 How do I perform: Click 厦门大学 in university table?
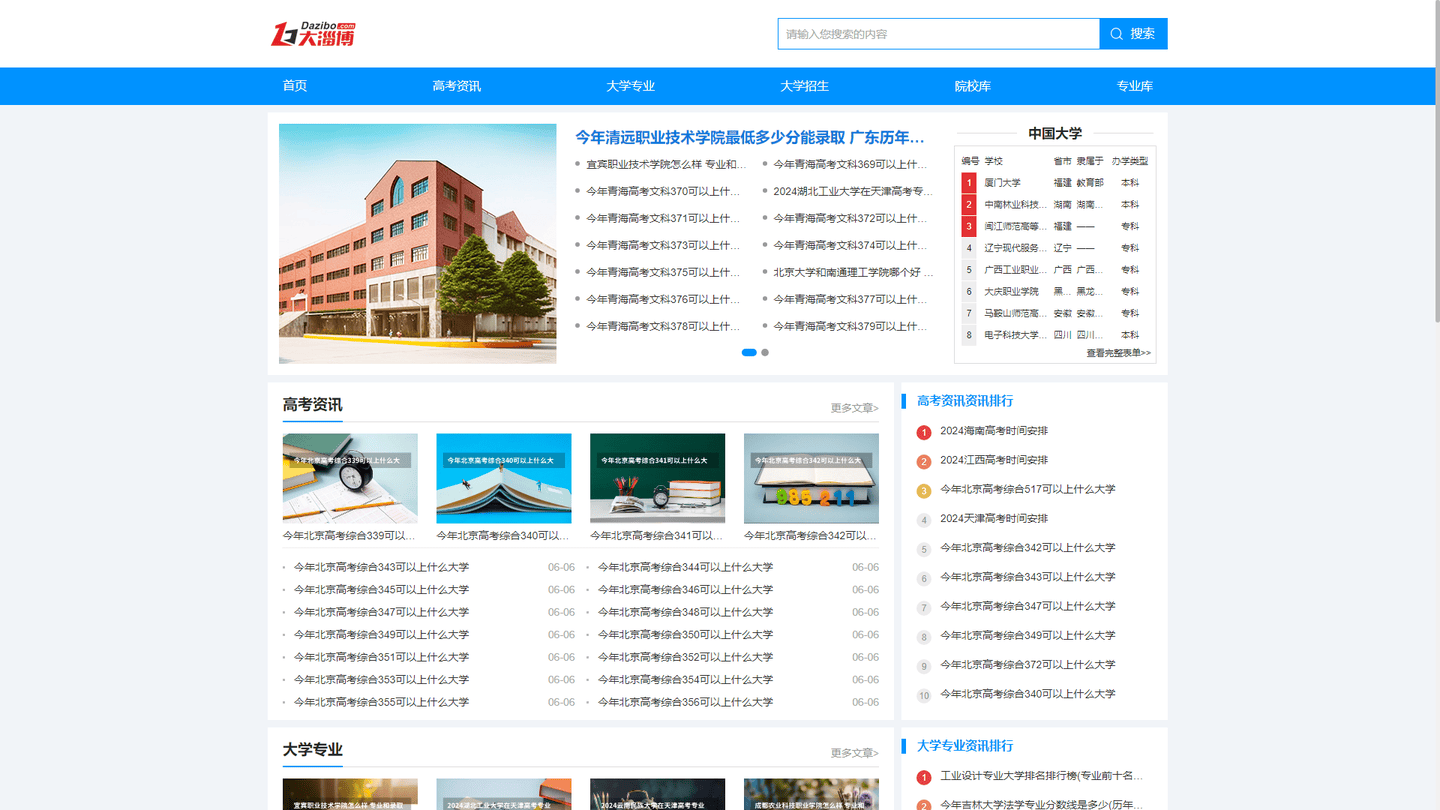tap(1003, 183)
